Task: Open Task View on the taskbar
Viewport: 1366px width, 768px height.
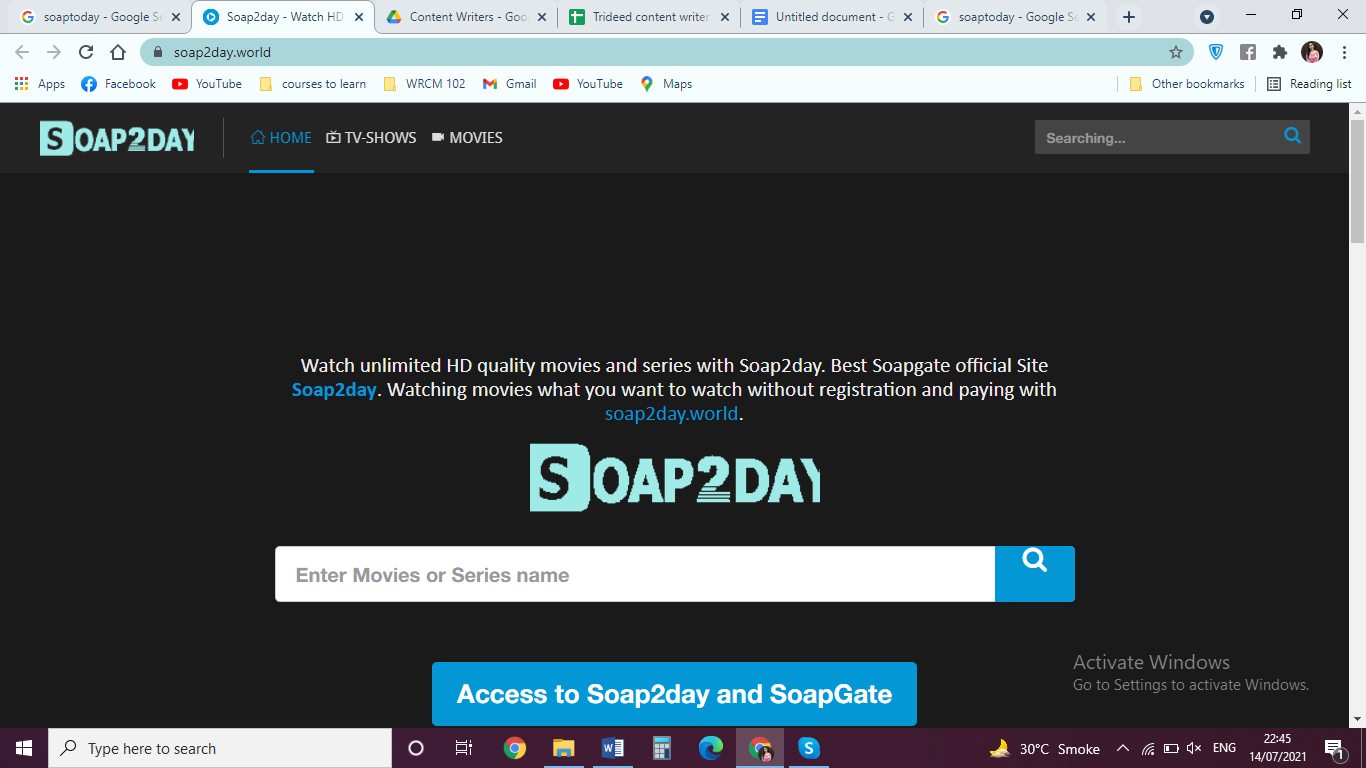Action: coord(464,748)
